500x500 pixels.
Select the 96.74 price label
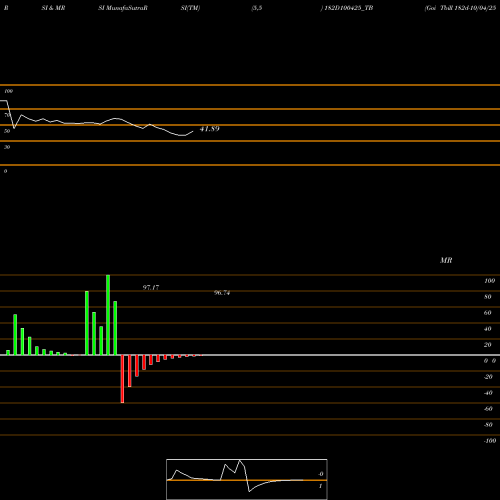pyautogui.click(x=222, y=293)
